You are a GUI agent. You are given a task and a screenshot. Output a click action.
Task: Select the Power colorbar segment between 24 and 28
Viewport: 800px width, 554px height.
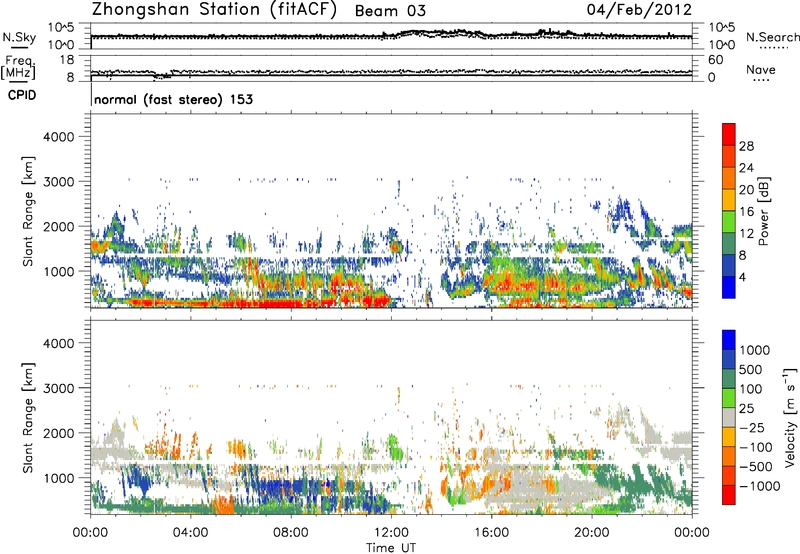pyautogui.click(x=729, y=156)
